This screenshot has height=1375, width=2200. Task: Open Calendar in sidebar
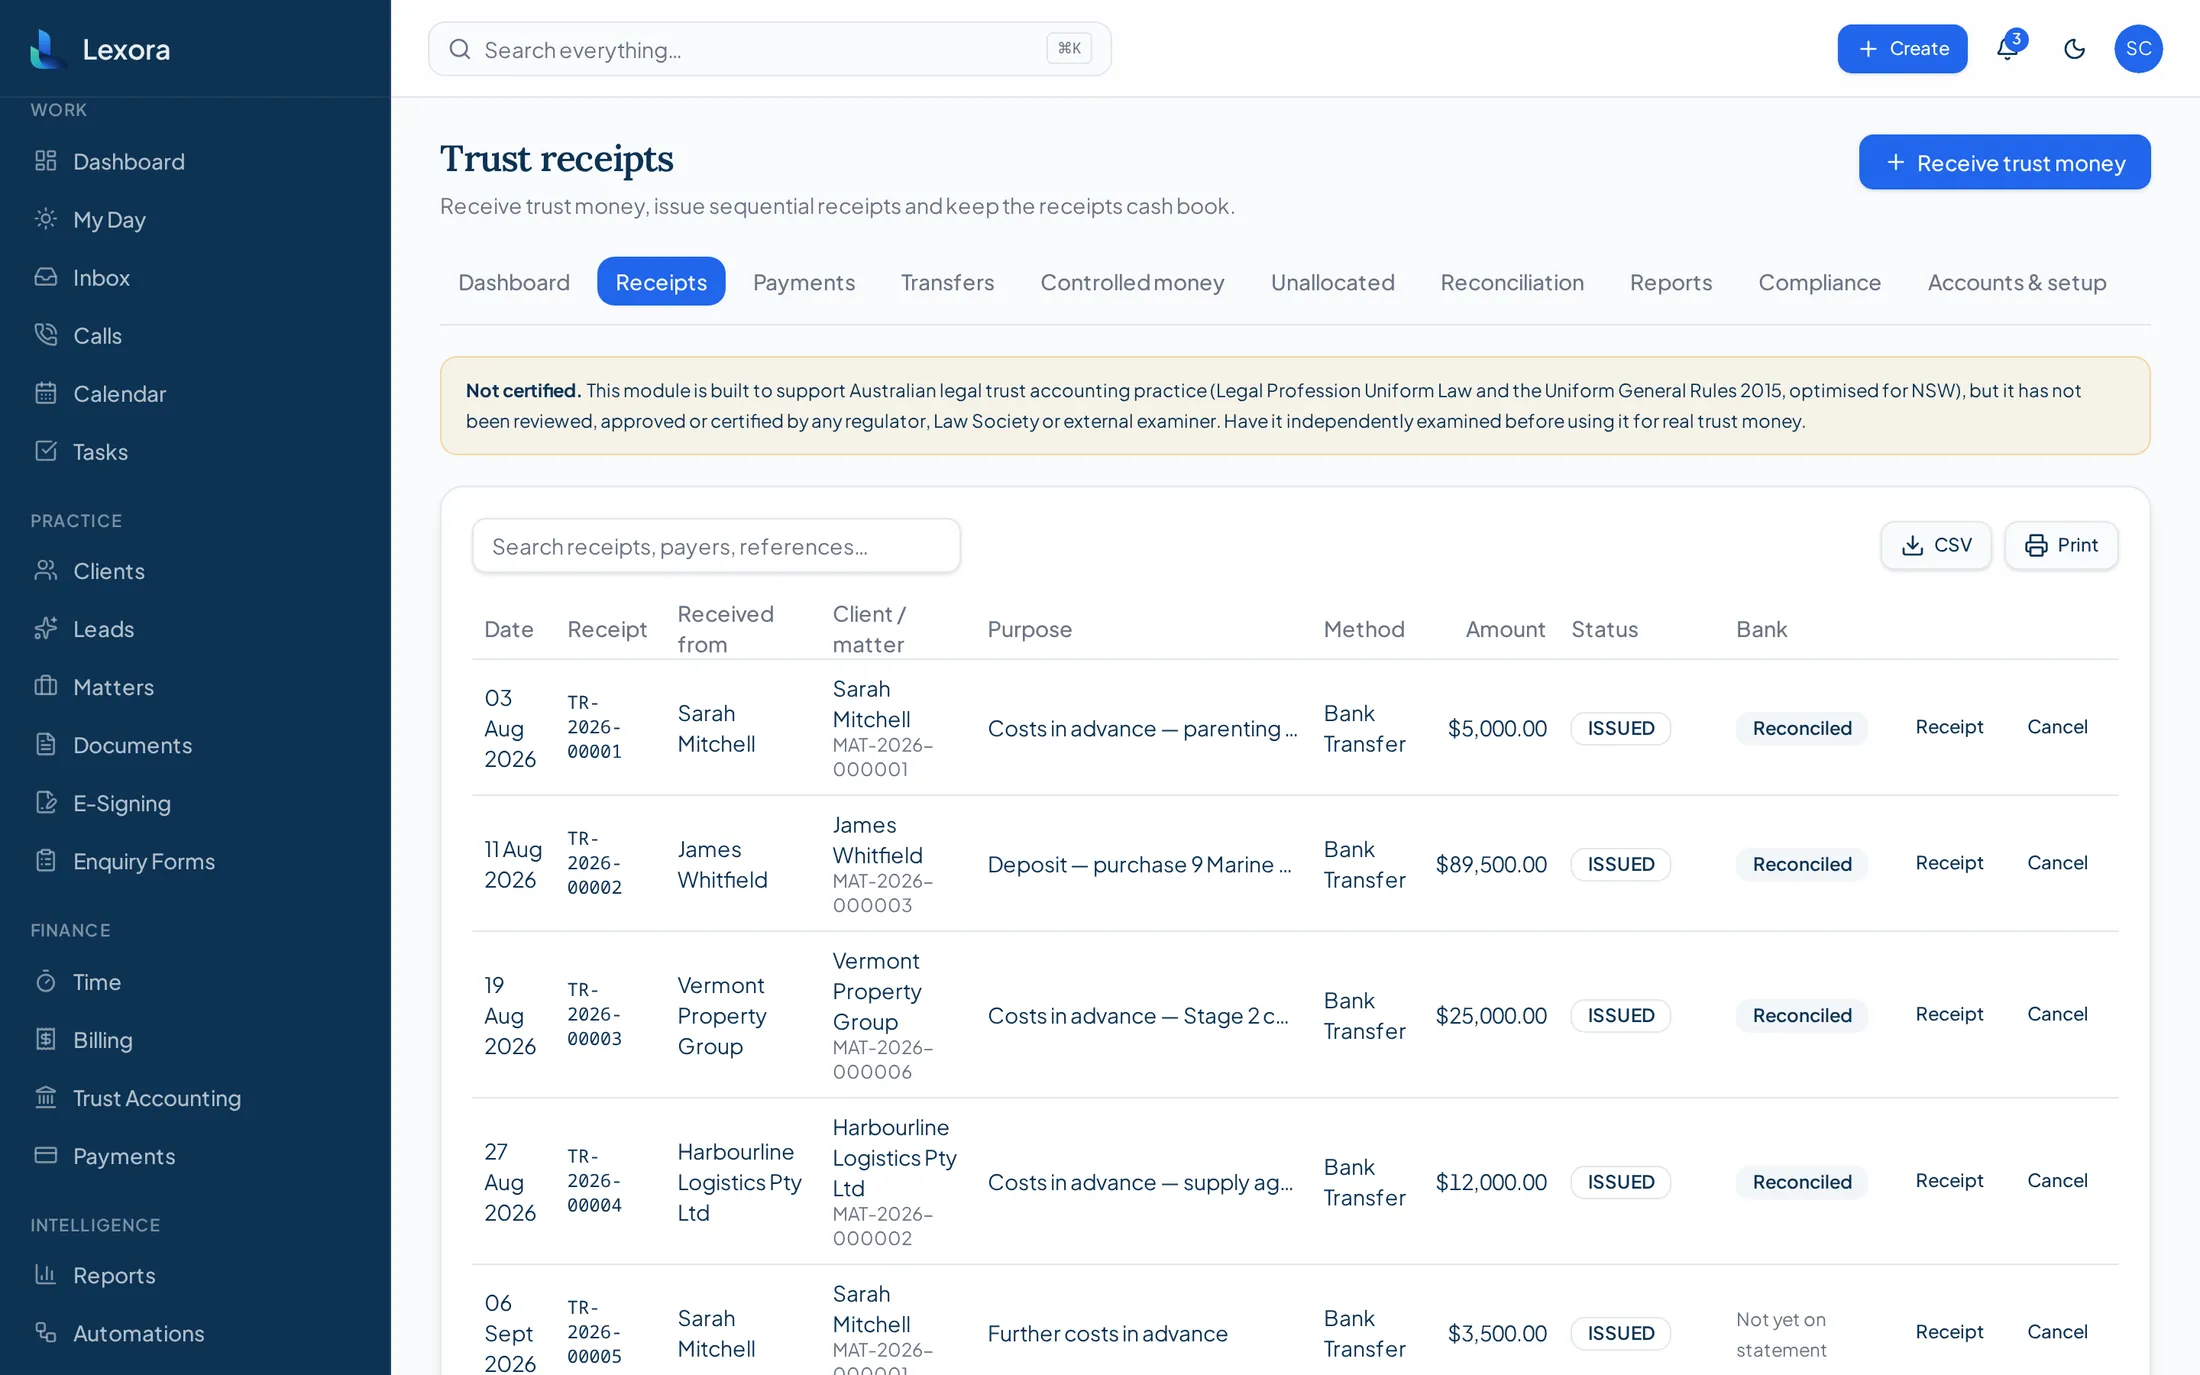(x=119, y=393)
